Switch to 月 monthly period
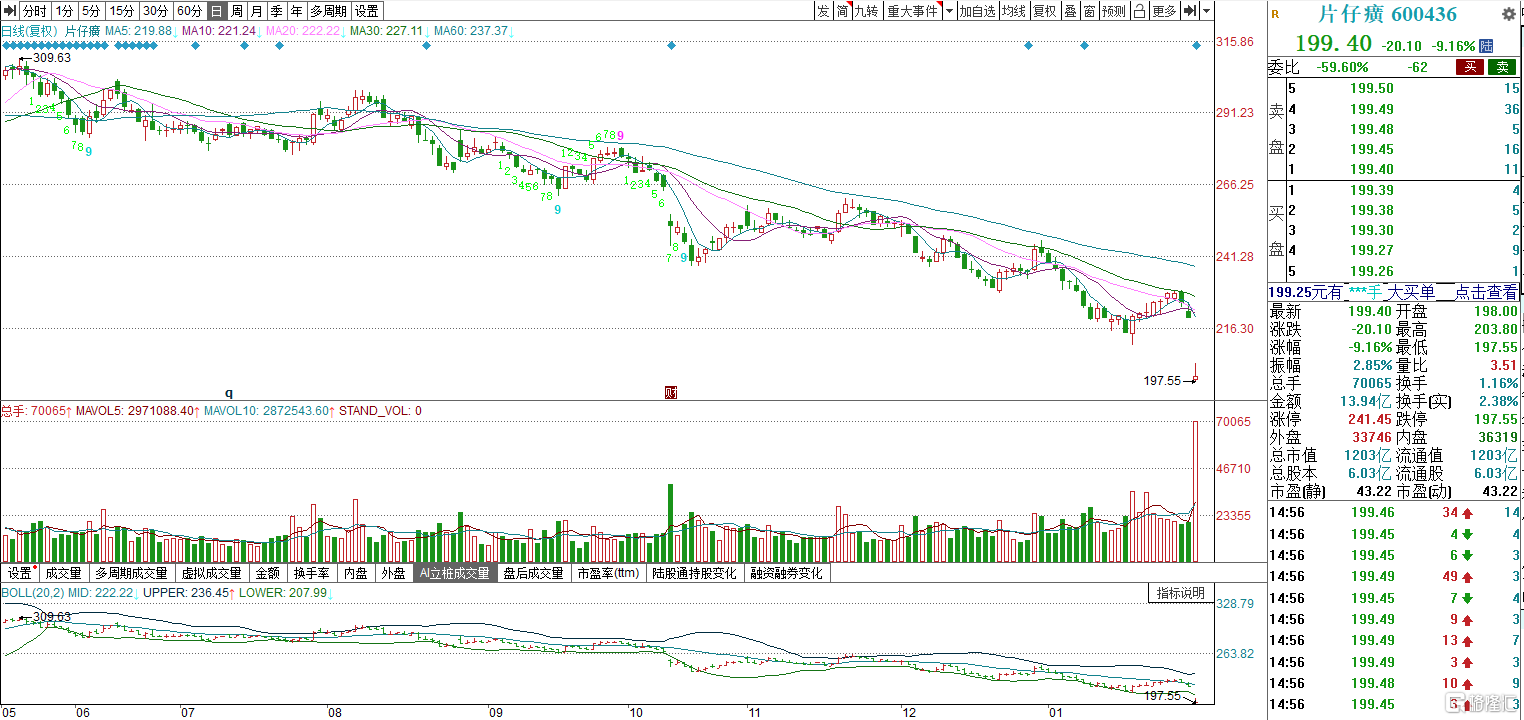The width and height of the screenshot is (1524, 720). pos(256,11)
